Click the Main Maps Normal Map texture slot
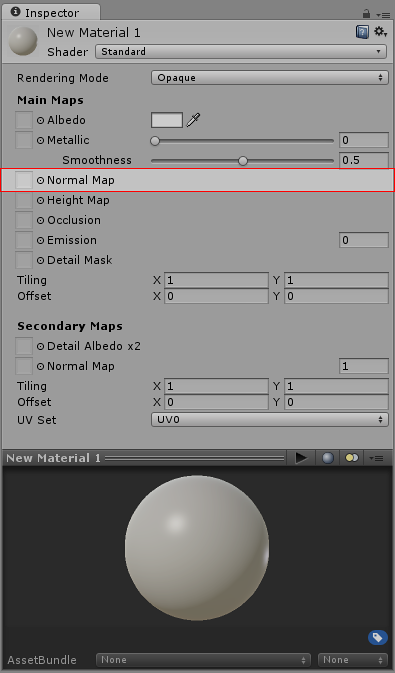 pyautogui.click(x=24, y=180)
